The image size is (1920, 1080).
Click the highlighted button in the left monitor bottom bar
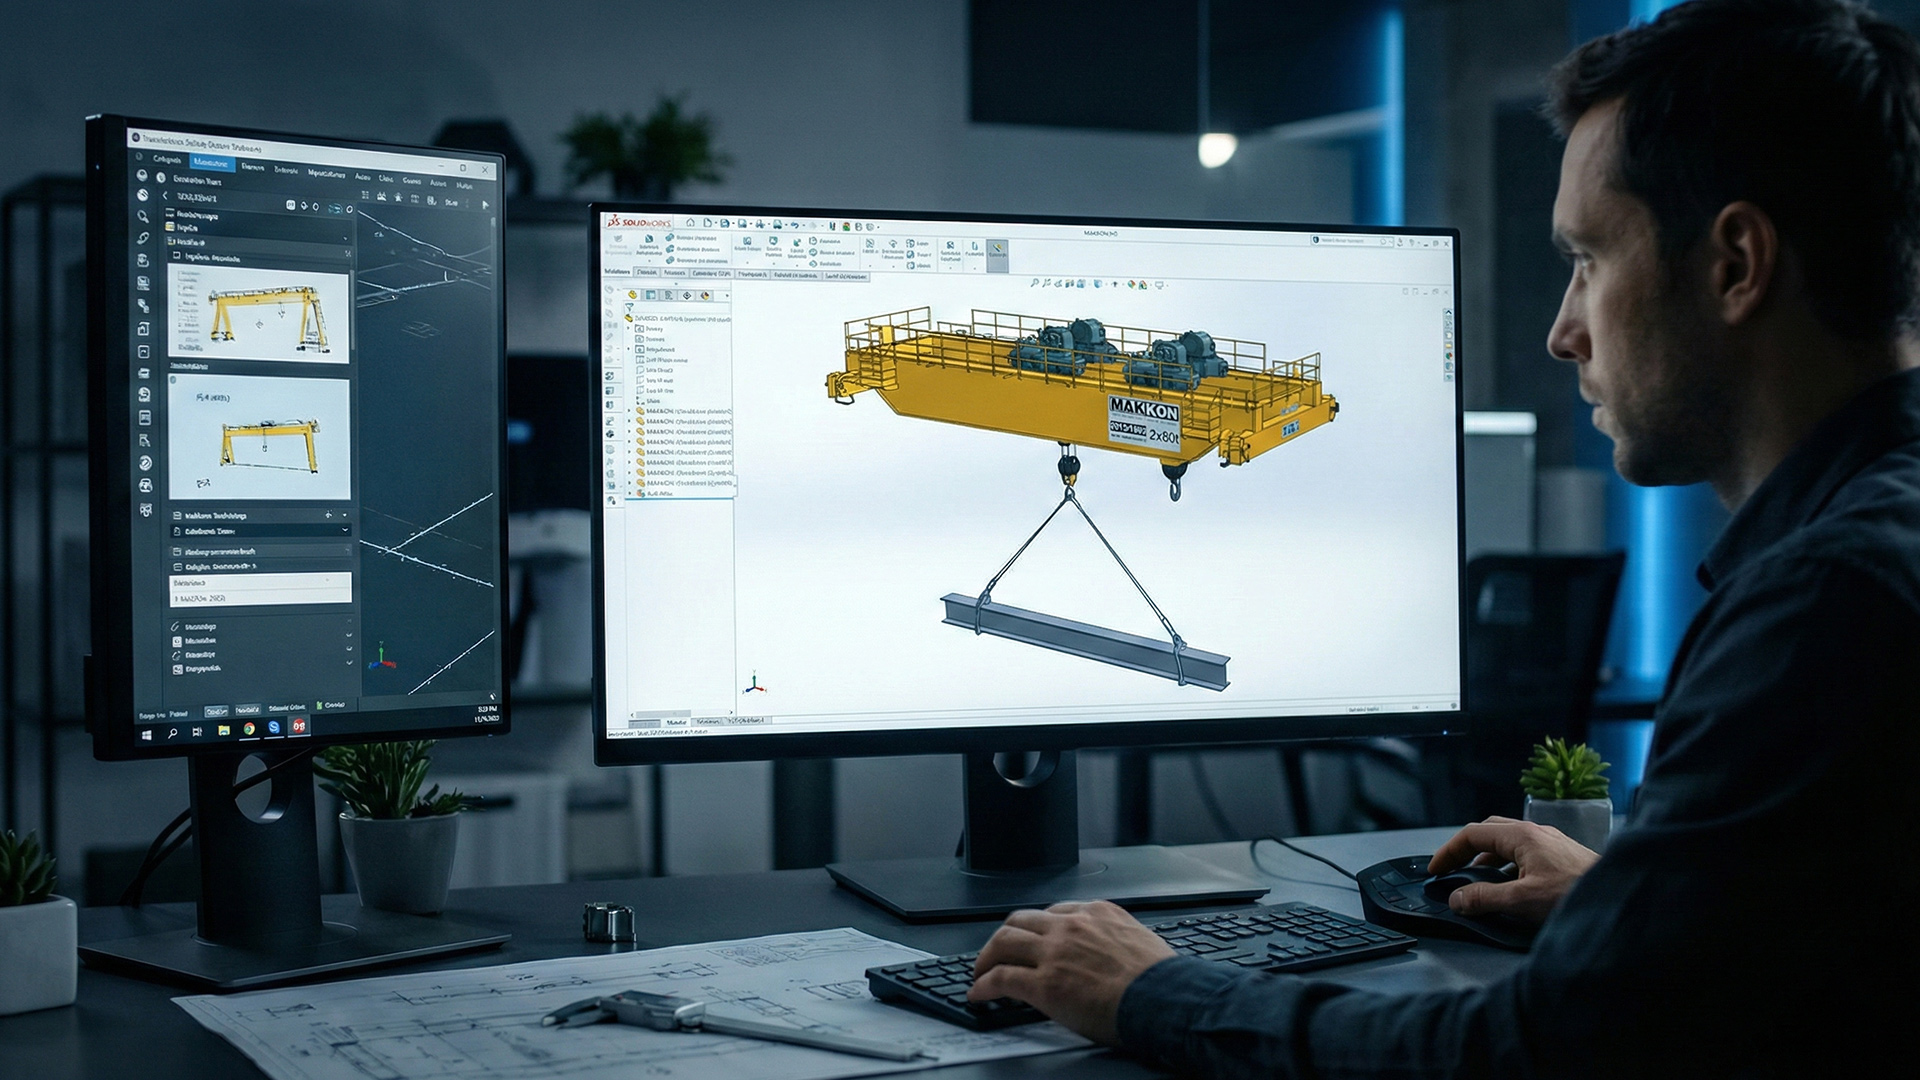[x=216, y=711]
